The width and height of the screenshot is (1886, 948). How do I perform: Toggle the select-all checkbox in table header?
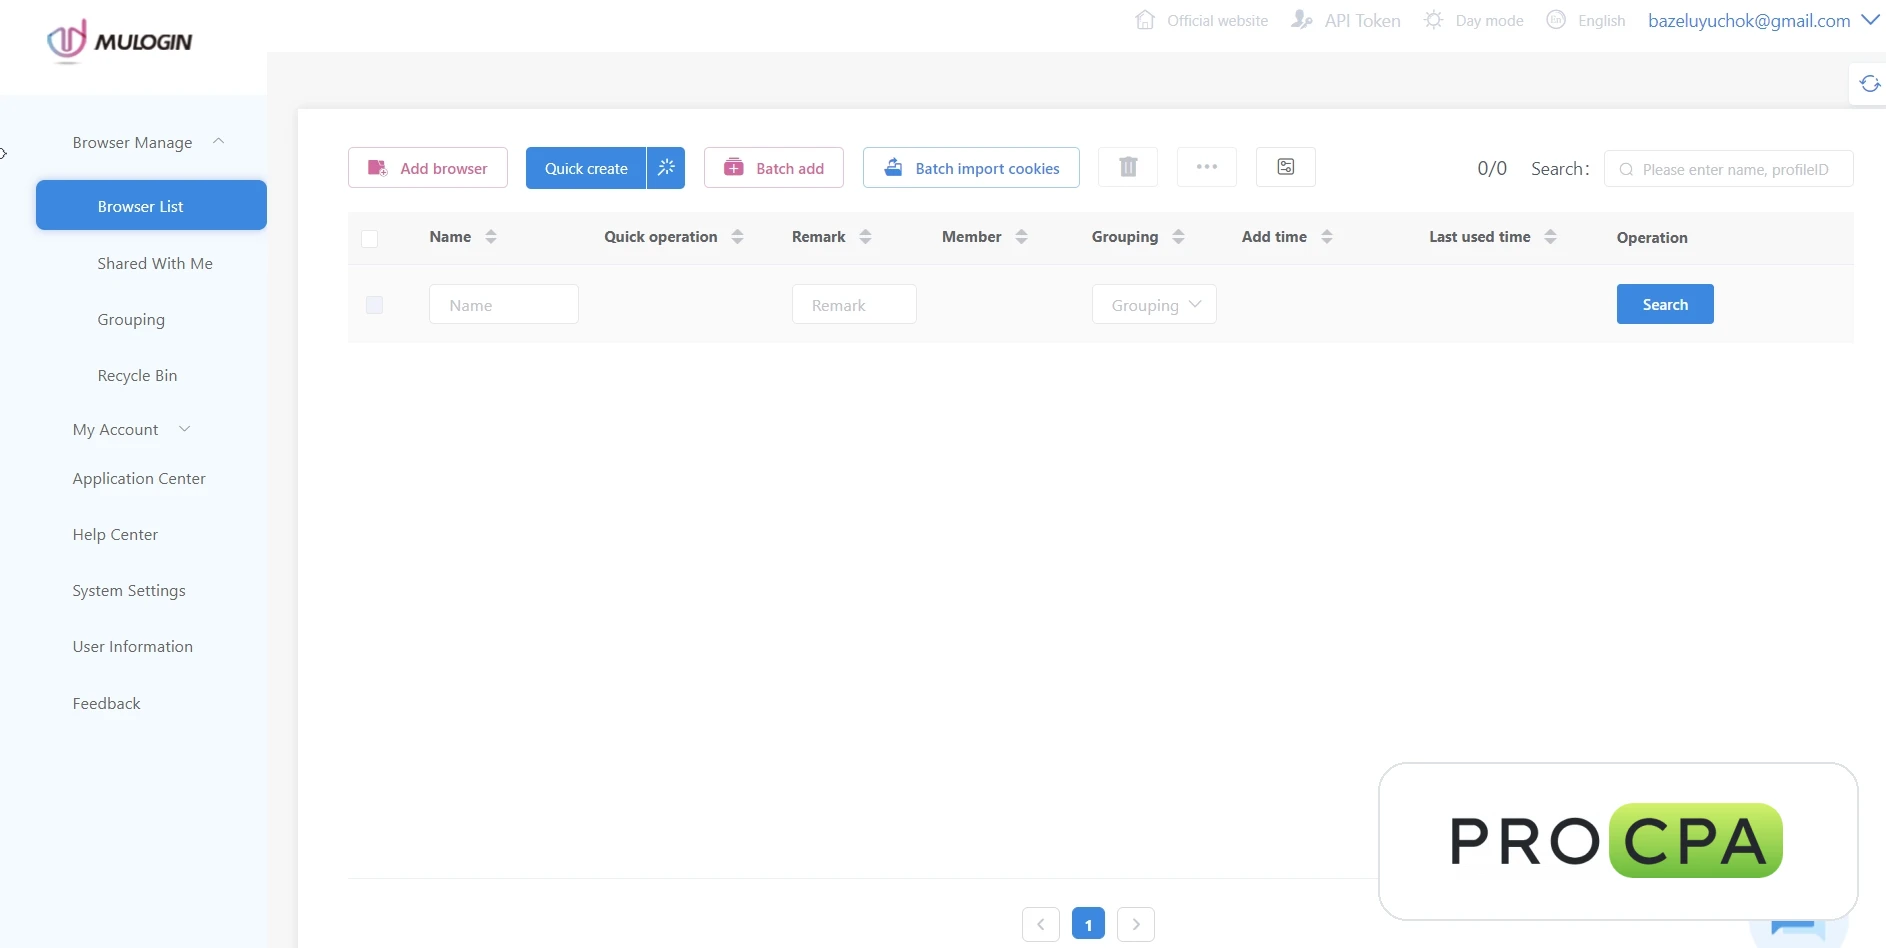(x=370, y=238)
